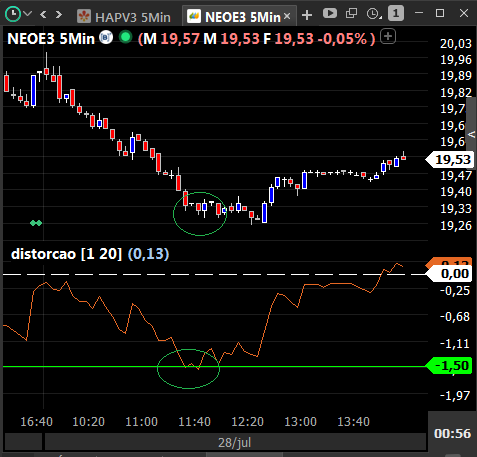Click the green diamond marker on the chart

[x=36, y=223]
